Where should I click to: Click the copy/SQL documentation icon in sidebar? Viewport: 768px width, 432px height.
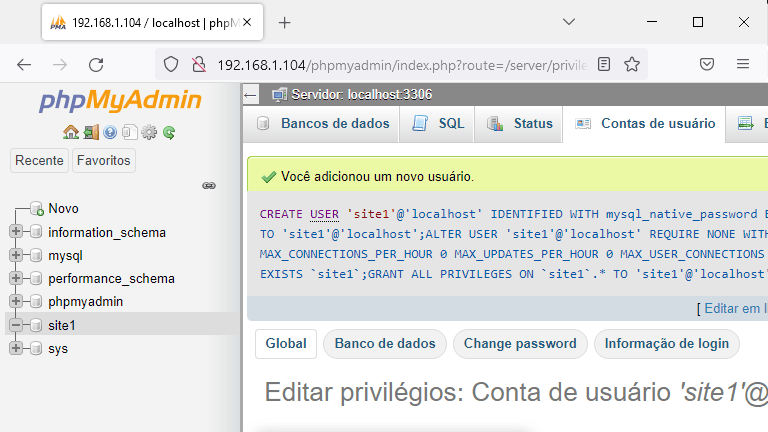[x=129, y=132]
